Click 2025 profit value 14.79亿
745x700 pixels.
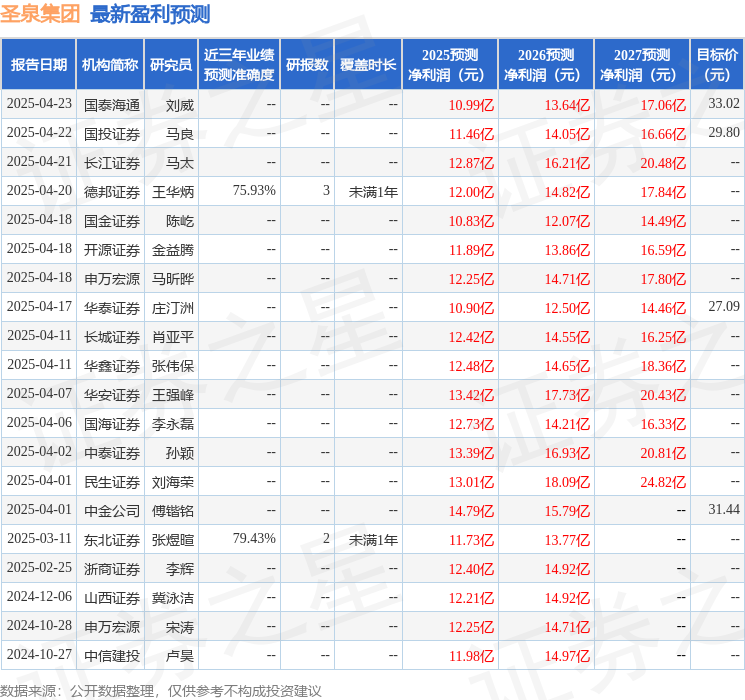click(x=471, y=511)
